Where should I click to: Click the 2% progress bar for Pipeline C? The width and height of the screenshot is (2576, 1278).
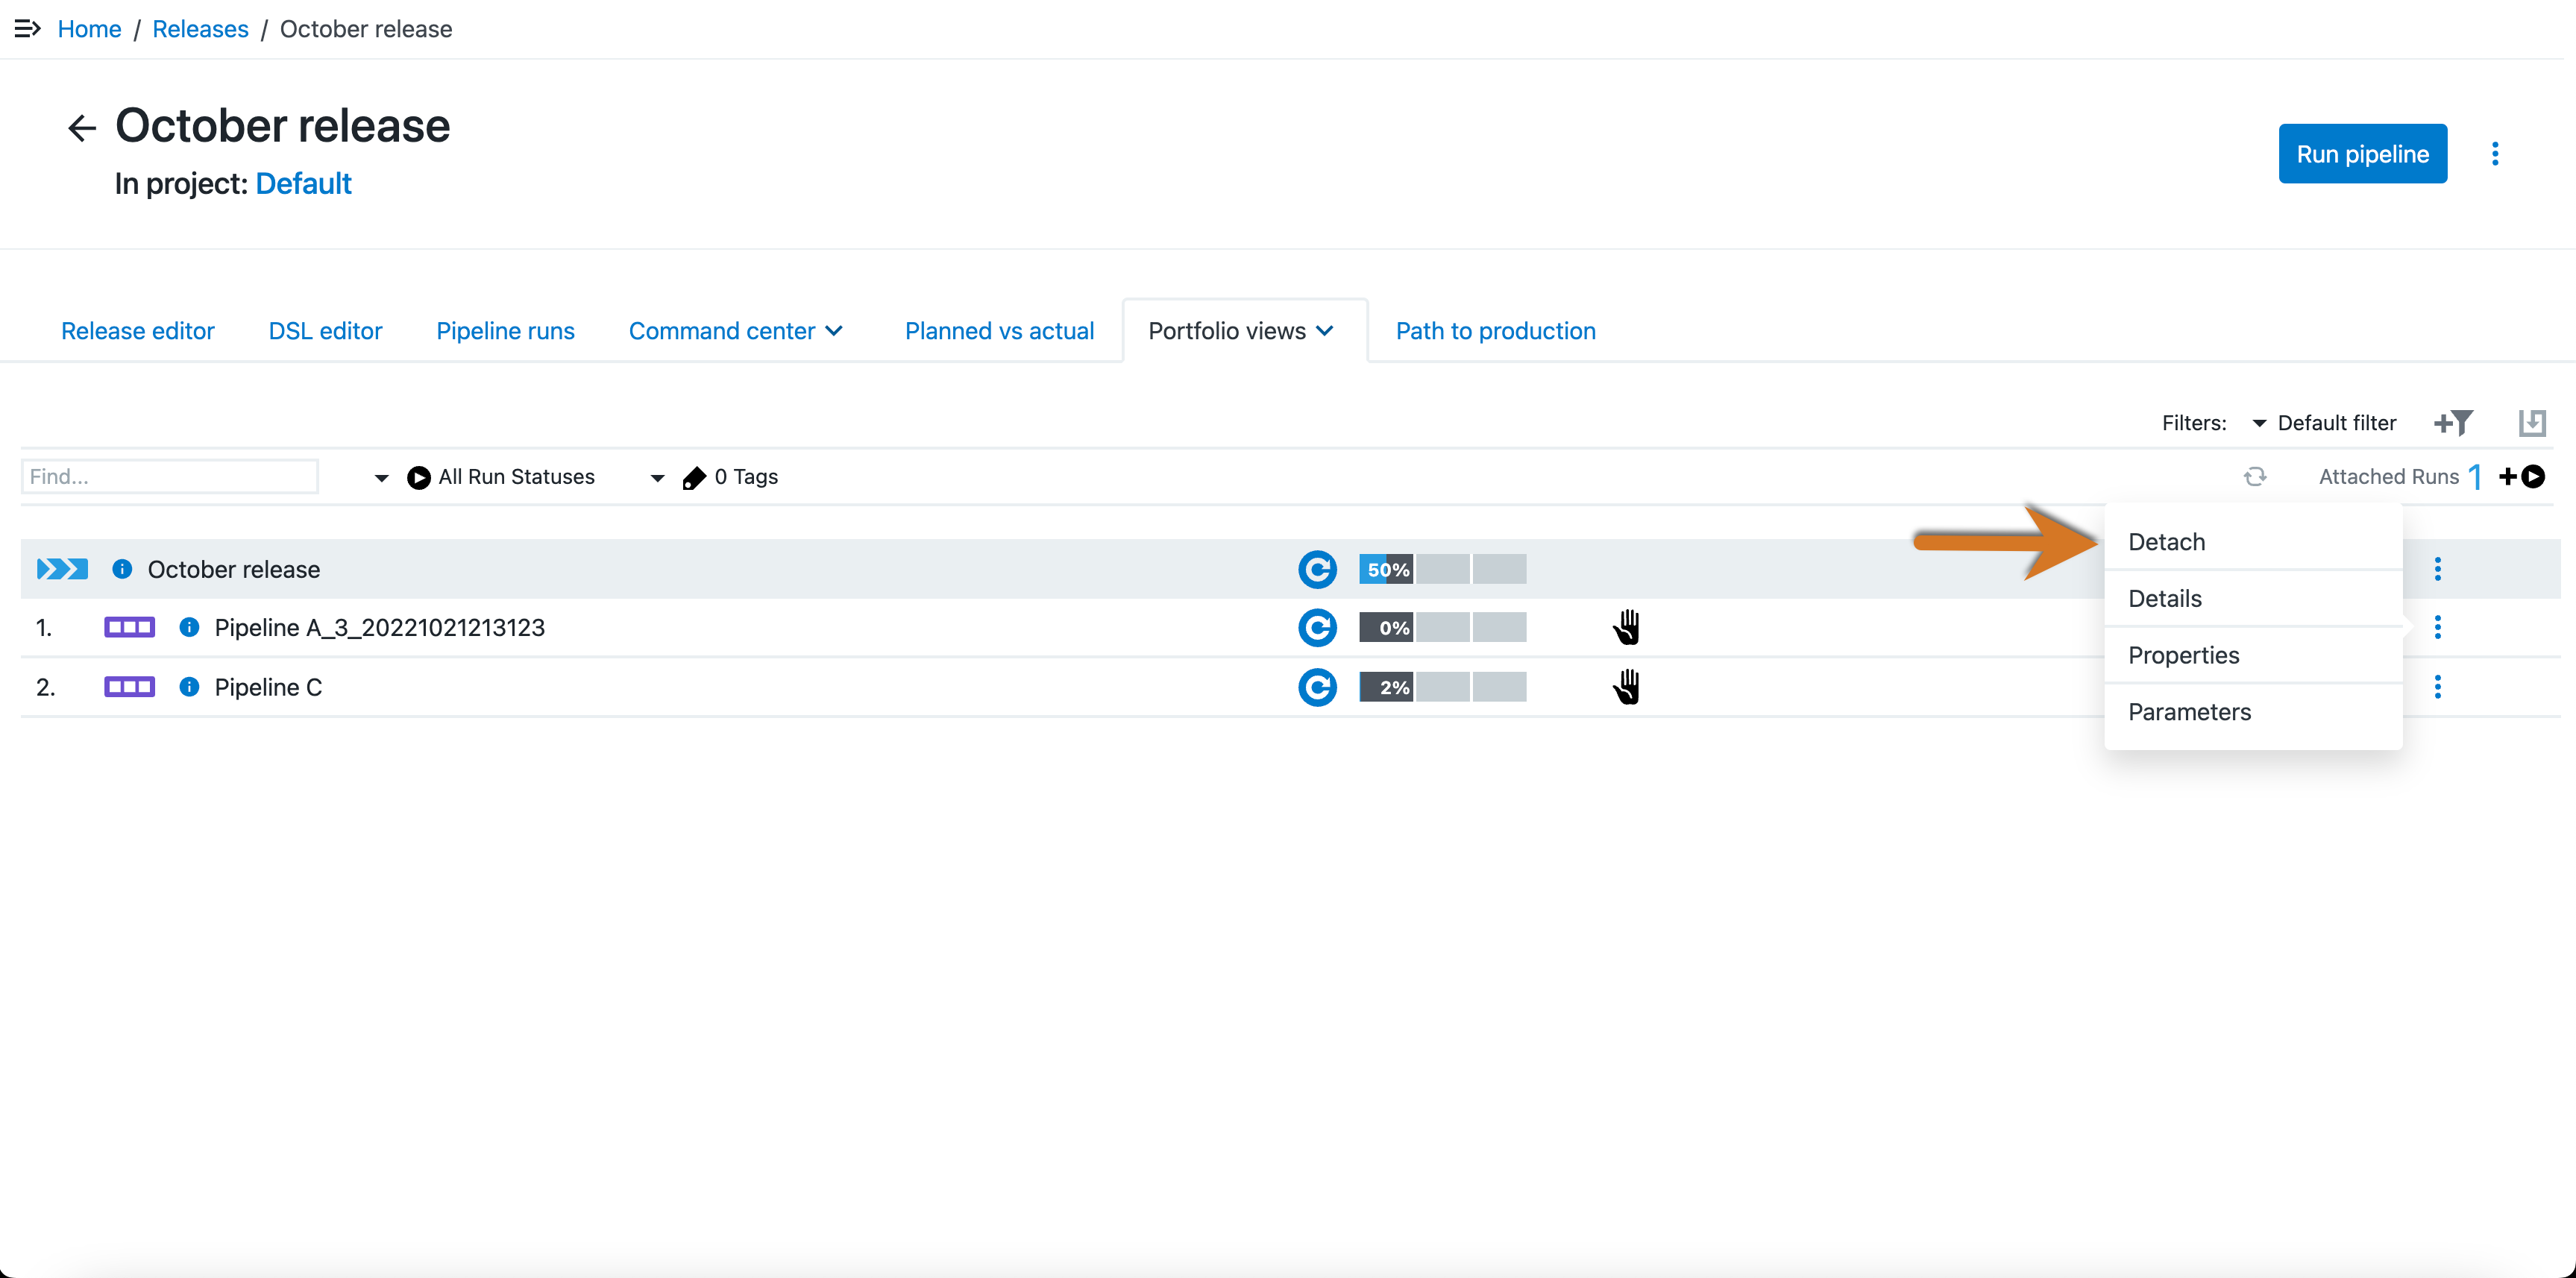[1442, 687]
